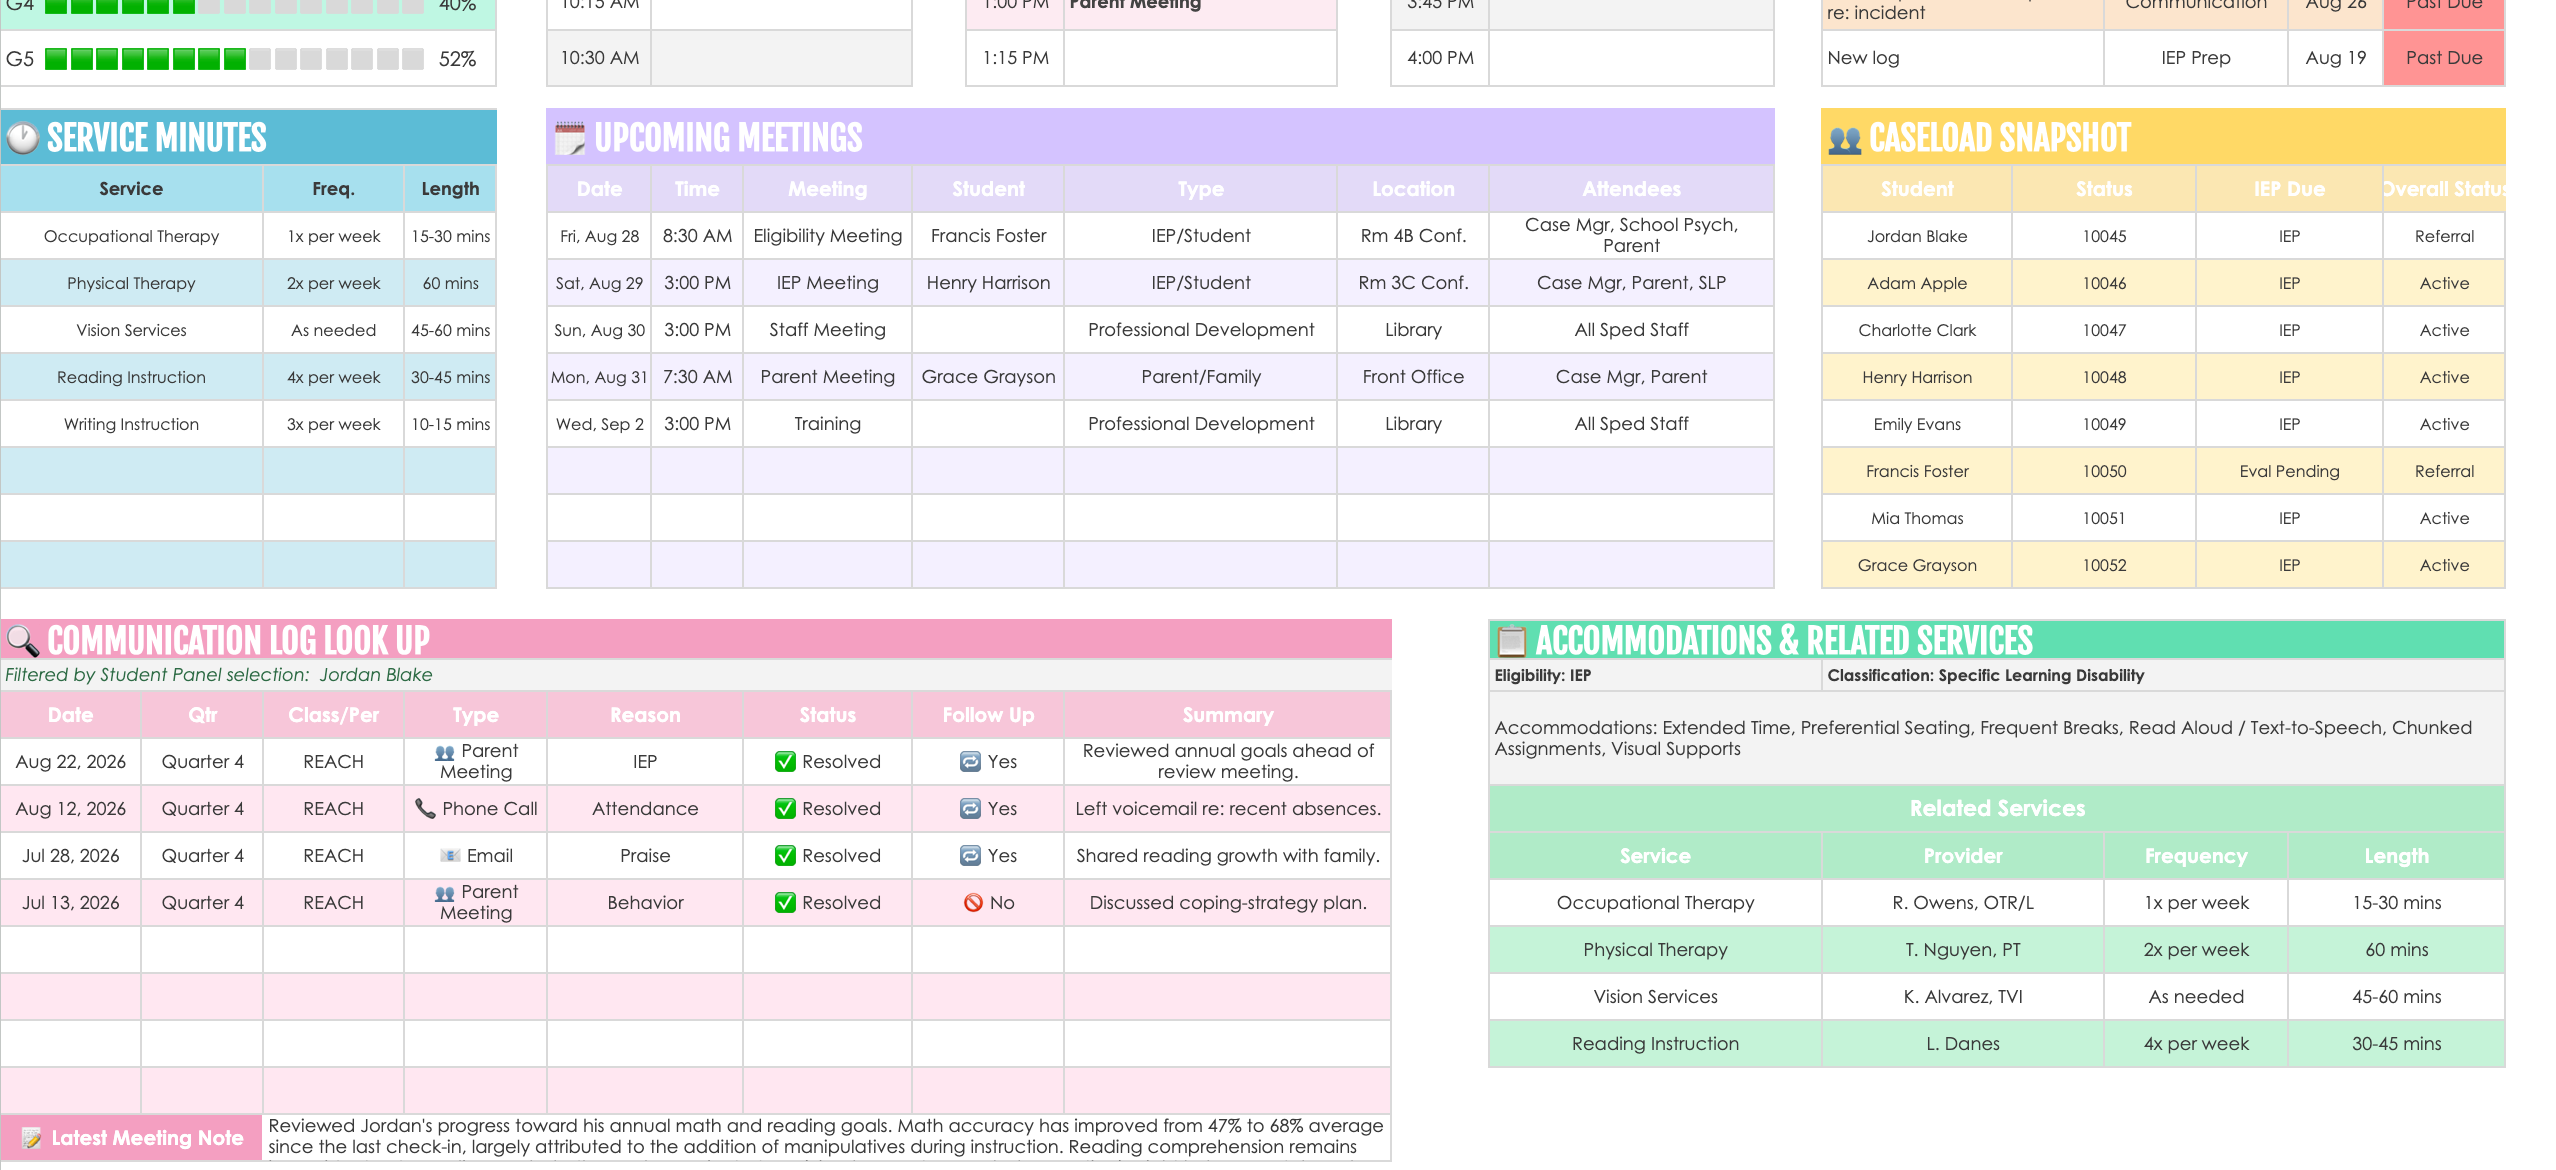The width and height of the screenshot is (2556, 1170).
Task: Click follow-up Yes icon for Aug 12 log
Action: coord(970,809)
